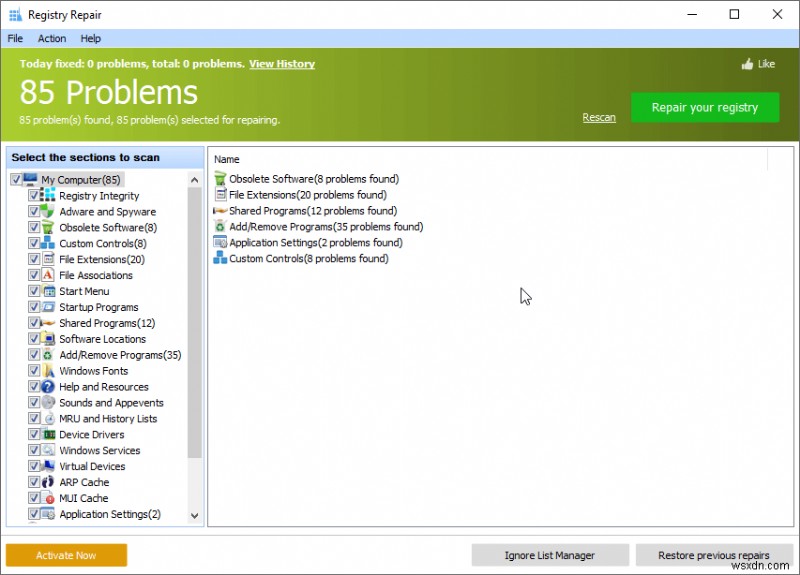Toggle the Adware and Spyware checkbox
The height and width of the screenshot is (575, 800).
(34, 211)
